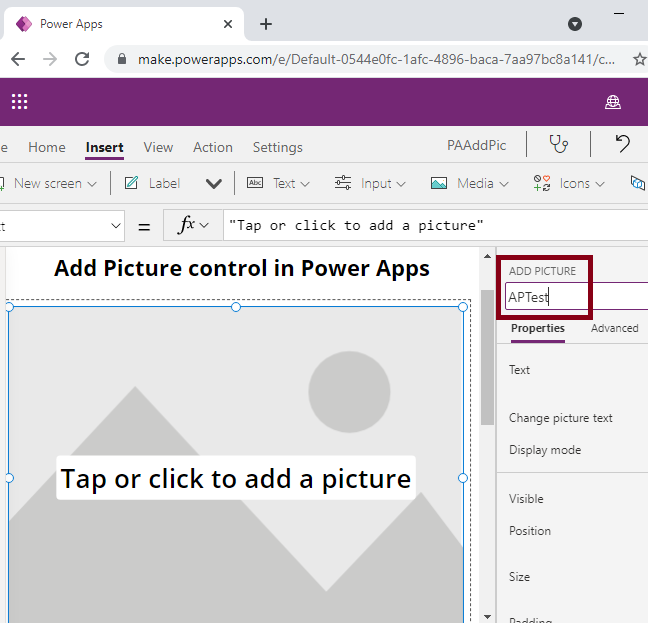Click the Size property label

(519, 576)
